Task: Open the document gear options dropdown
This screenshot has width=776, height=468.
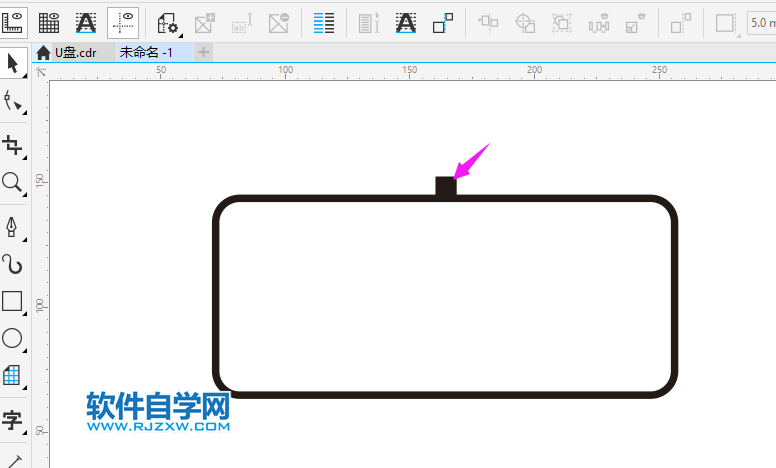Action: 167,21
